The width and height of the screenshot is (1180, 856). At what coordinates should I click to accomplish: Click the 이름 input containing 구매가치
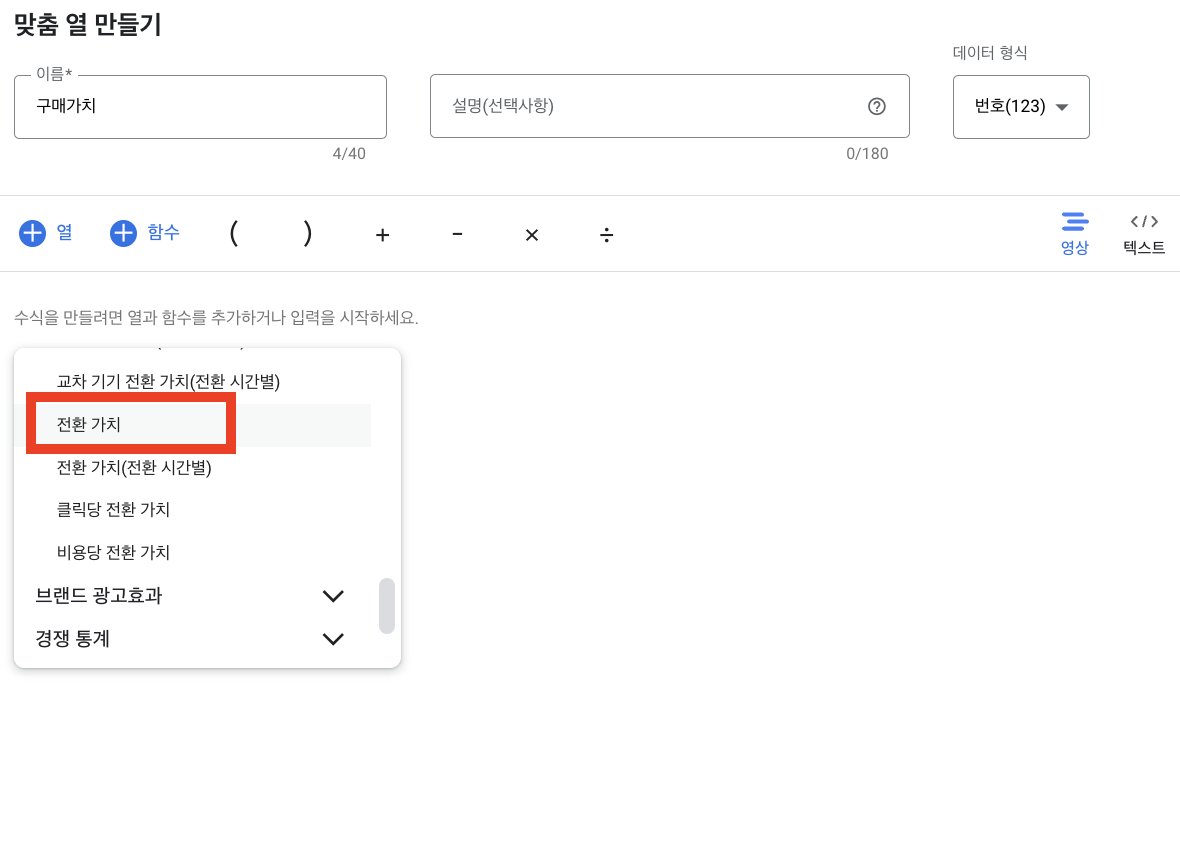(200, 106)
